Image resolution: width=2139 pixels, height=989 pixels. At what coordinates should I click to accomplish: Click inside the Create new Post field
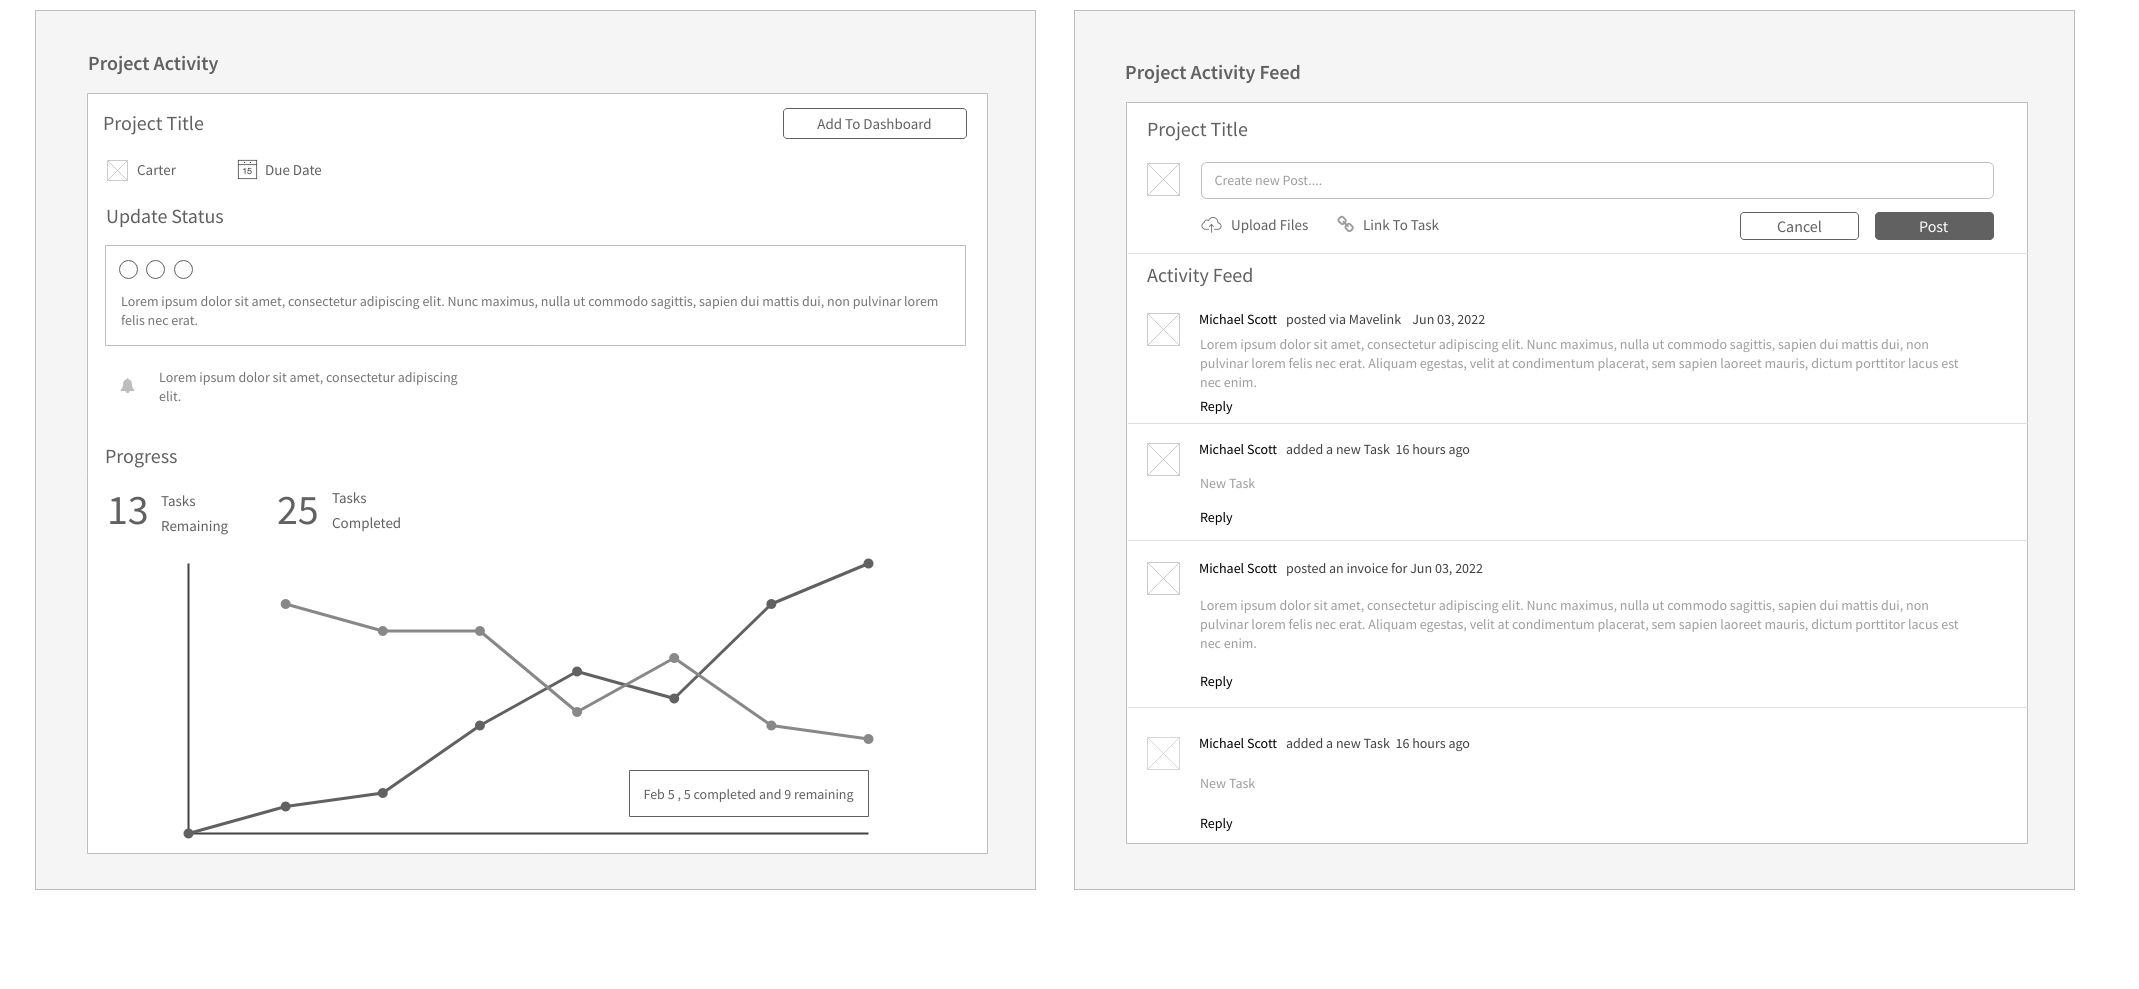[x=1596, y=180]
